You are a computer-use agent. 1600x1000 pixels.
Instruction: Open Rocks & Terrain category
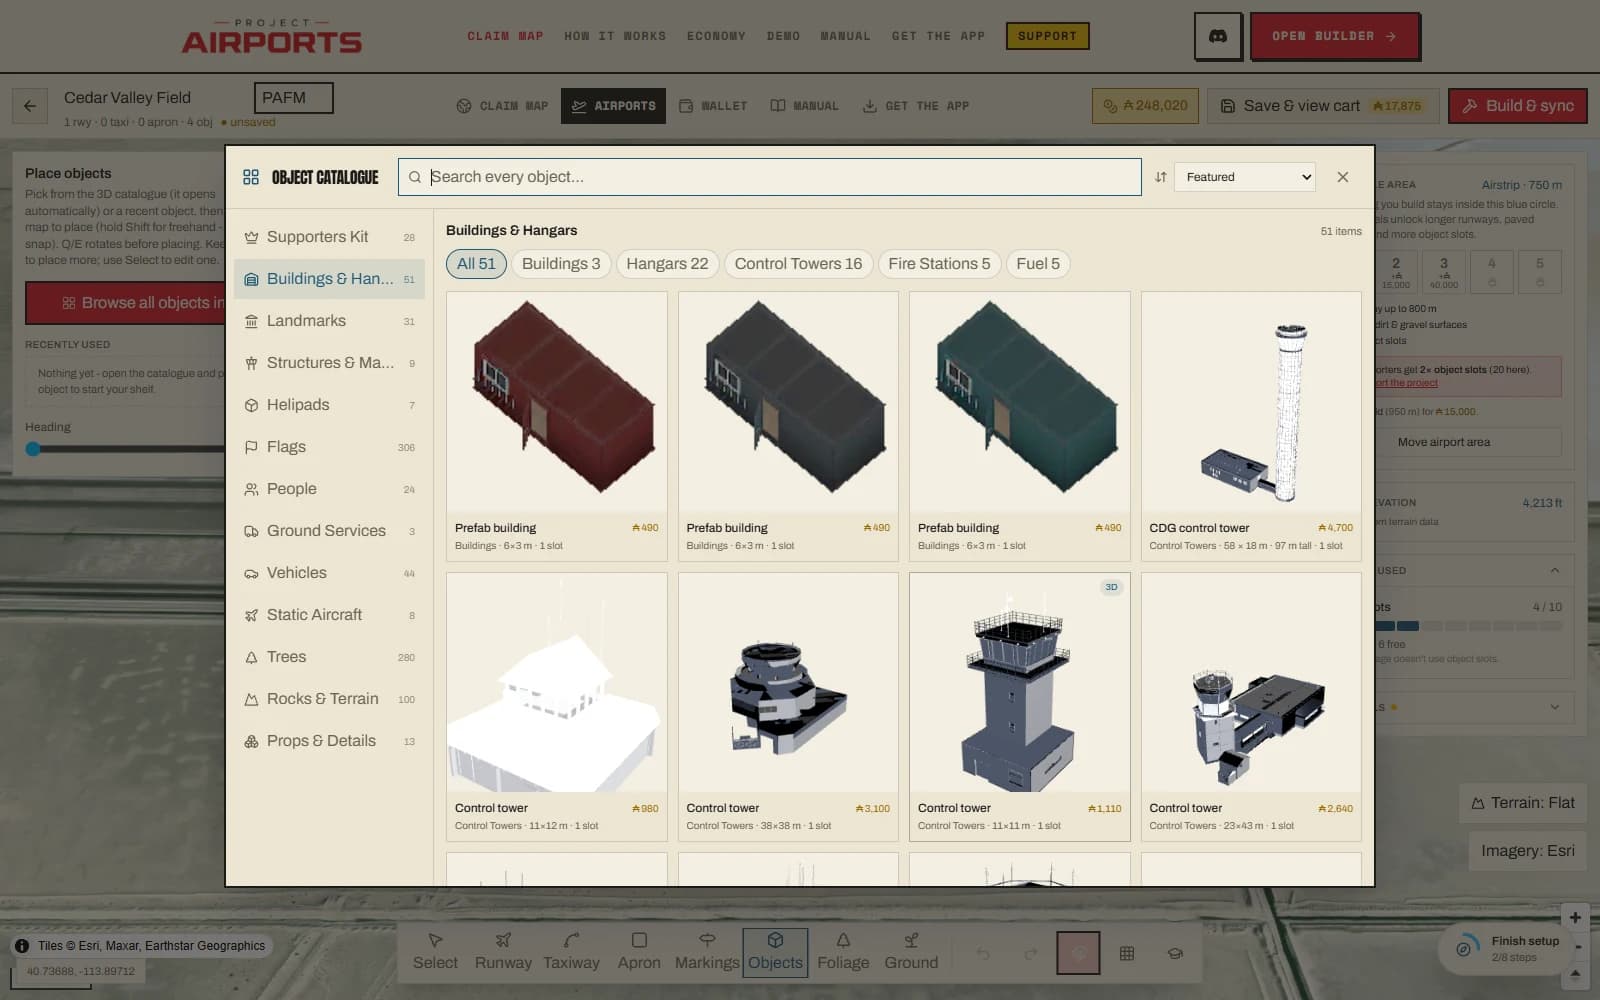click(x=329, y=699)
